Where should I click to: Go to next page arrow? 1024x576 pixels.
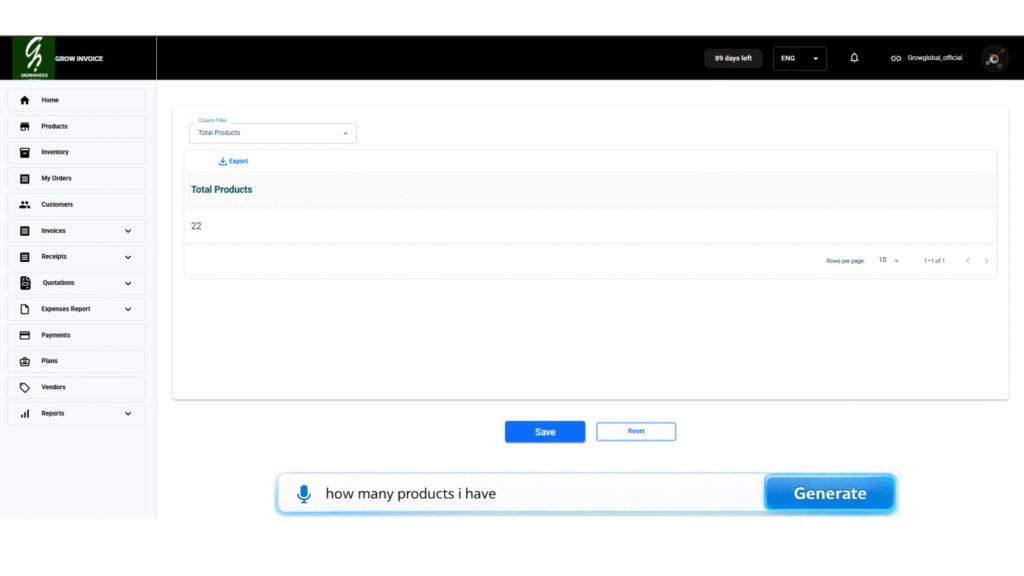pos(987,261)
